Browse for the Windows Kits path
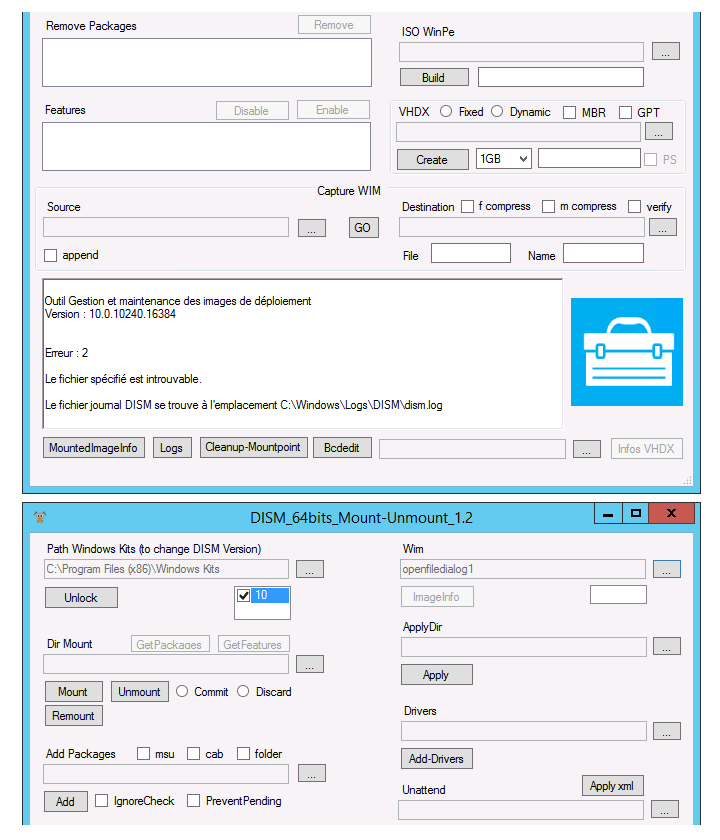This screenshot has height=840, width=720. pos(310,569)
